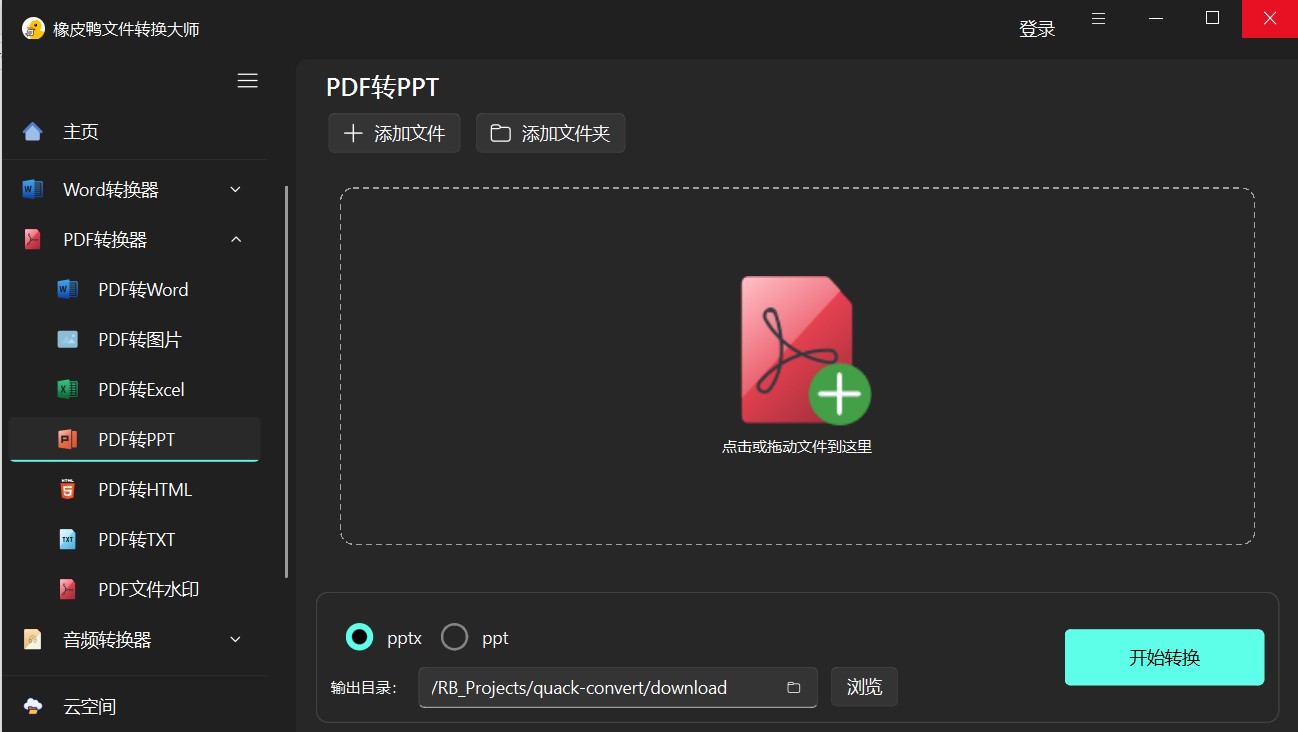This screenshot has width=1298, height=732.
Task: Collapse sidebar with hamburger icon
Action: 248,81
